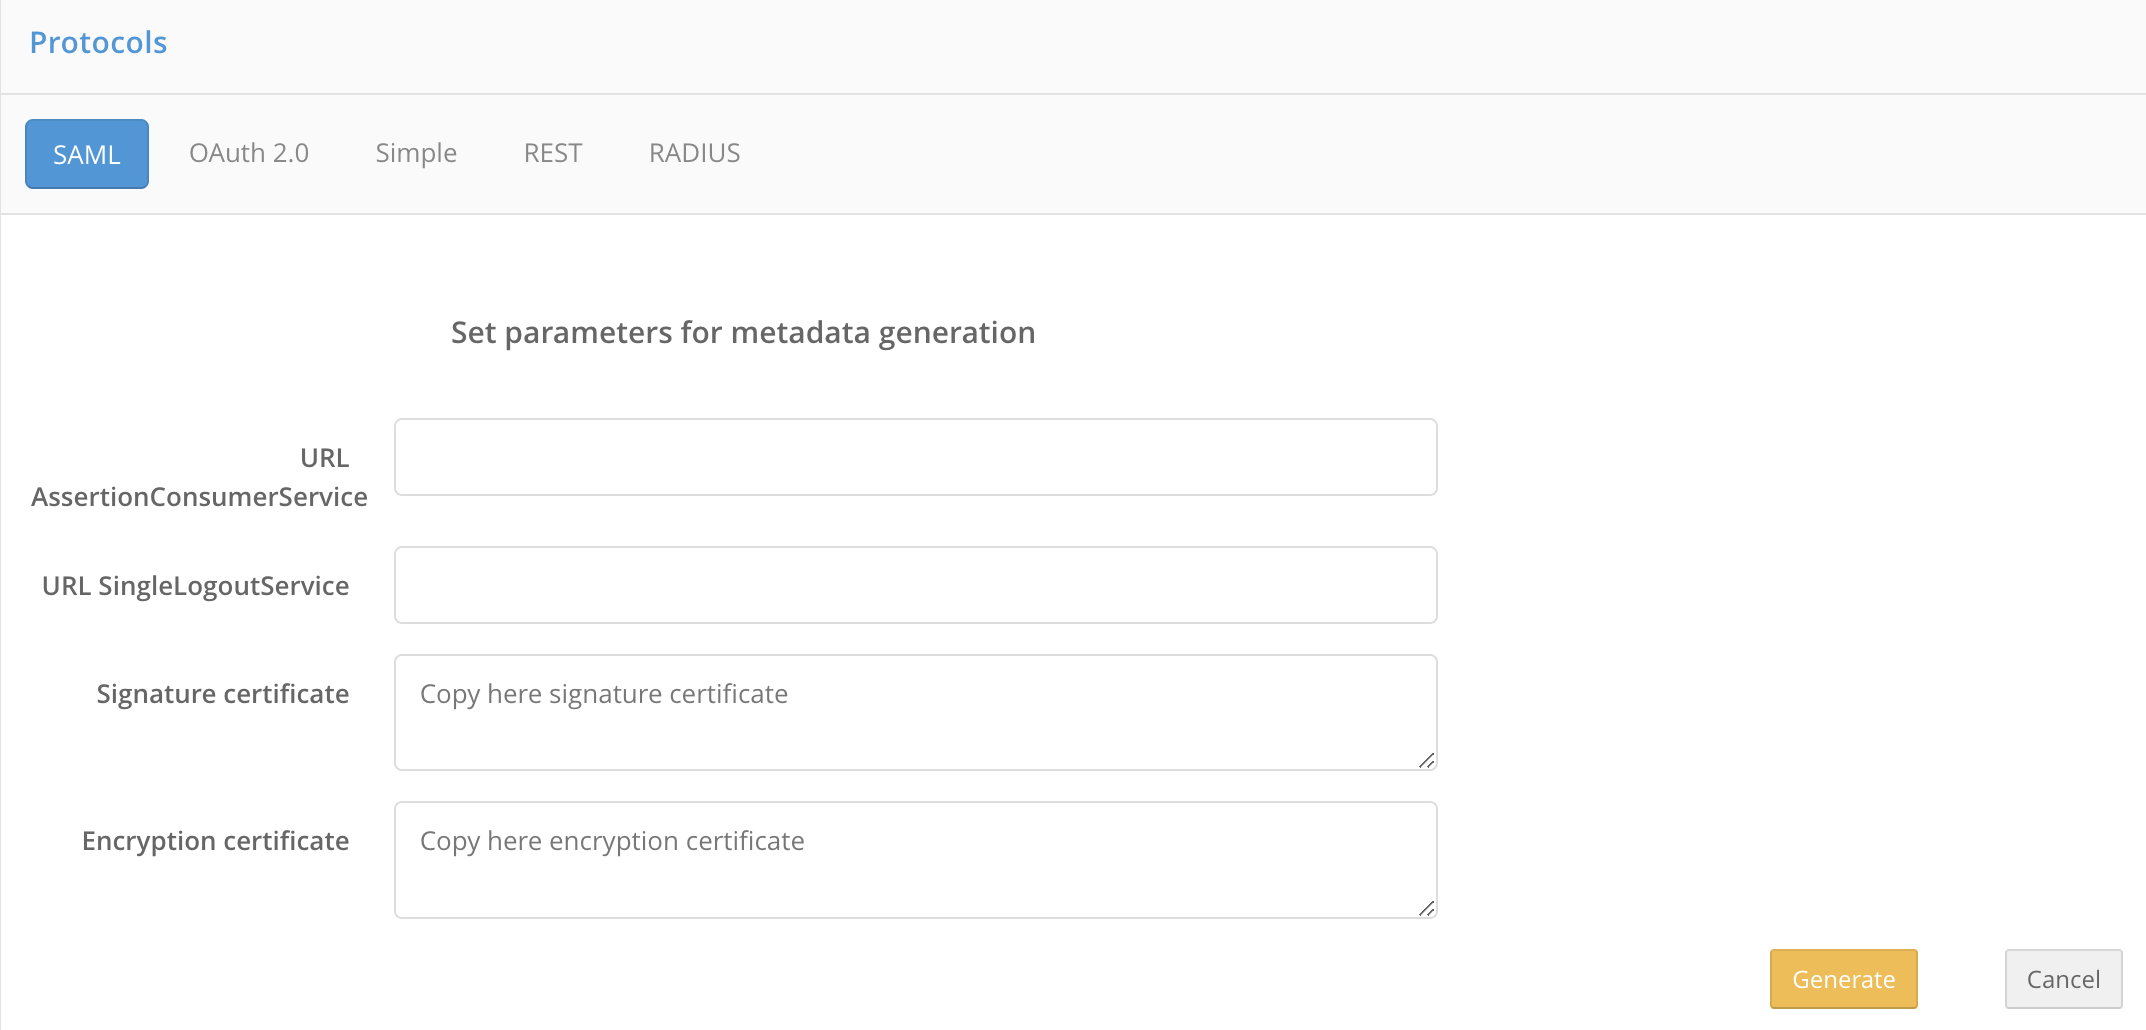Screen dimensions: 2146x1030
Task: Grab the Signature certificate resize handle
Action: tap(1427, 761)
